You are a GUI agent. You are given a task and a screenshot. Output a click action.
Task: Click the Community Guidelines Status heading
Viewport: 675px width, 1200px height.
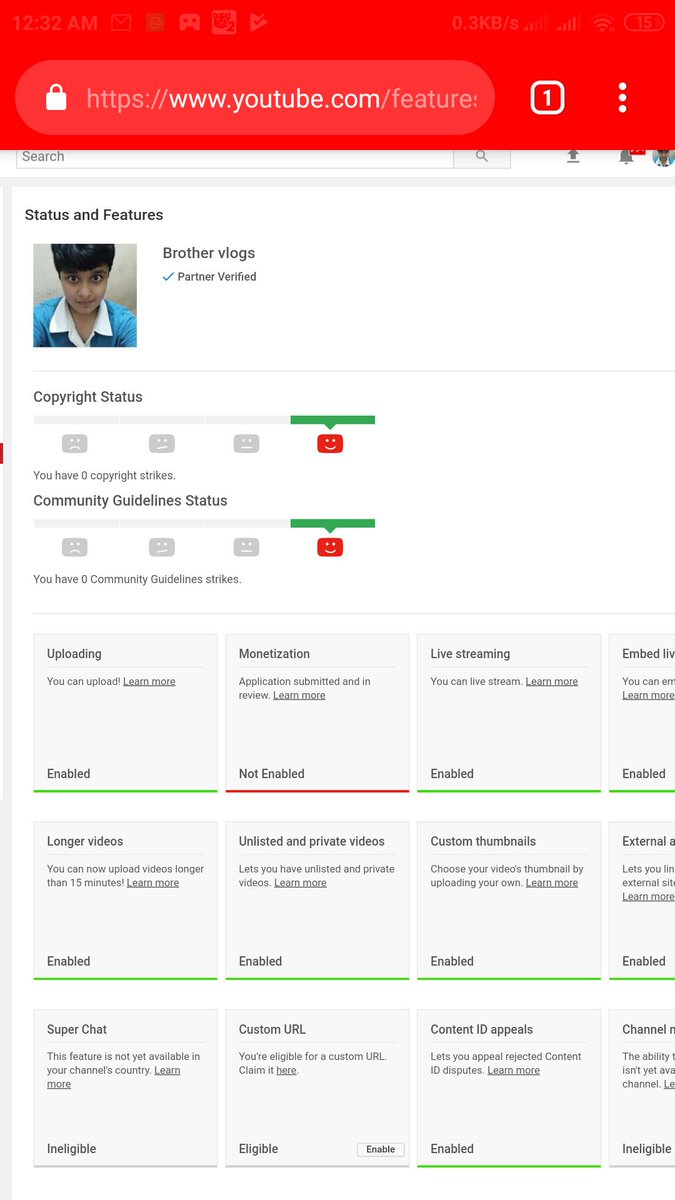point(130,501)
